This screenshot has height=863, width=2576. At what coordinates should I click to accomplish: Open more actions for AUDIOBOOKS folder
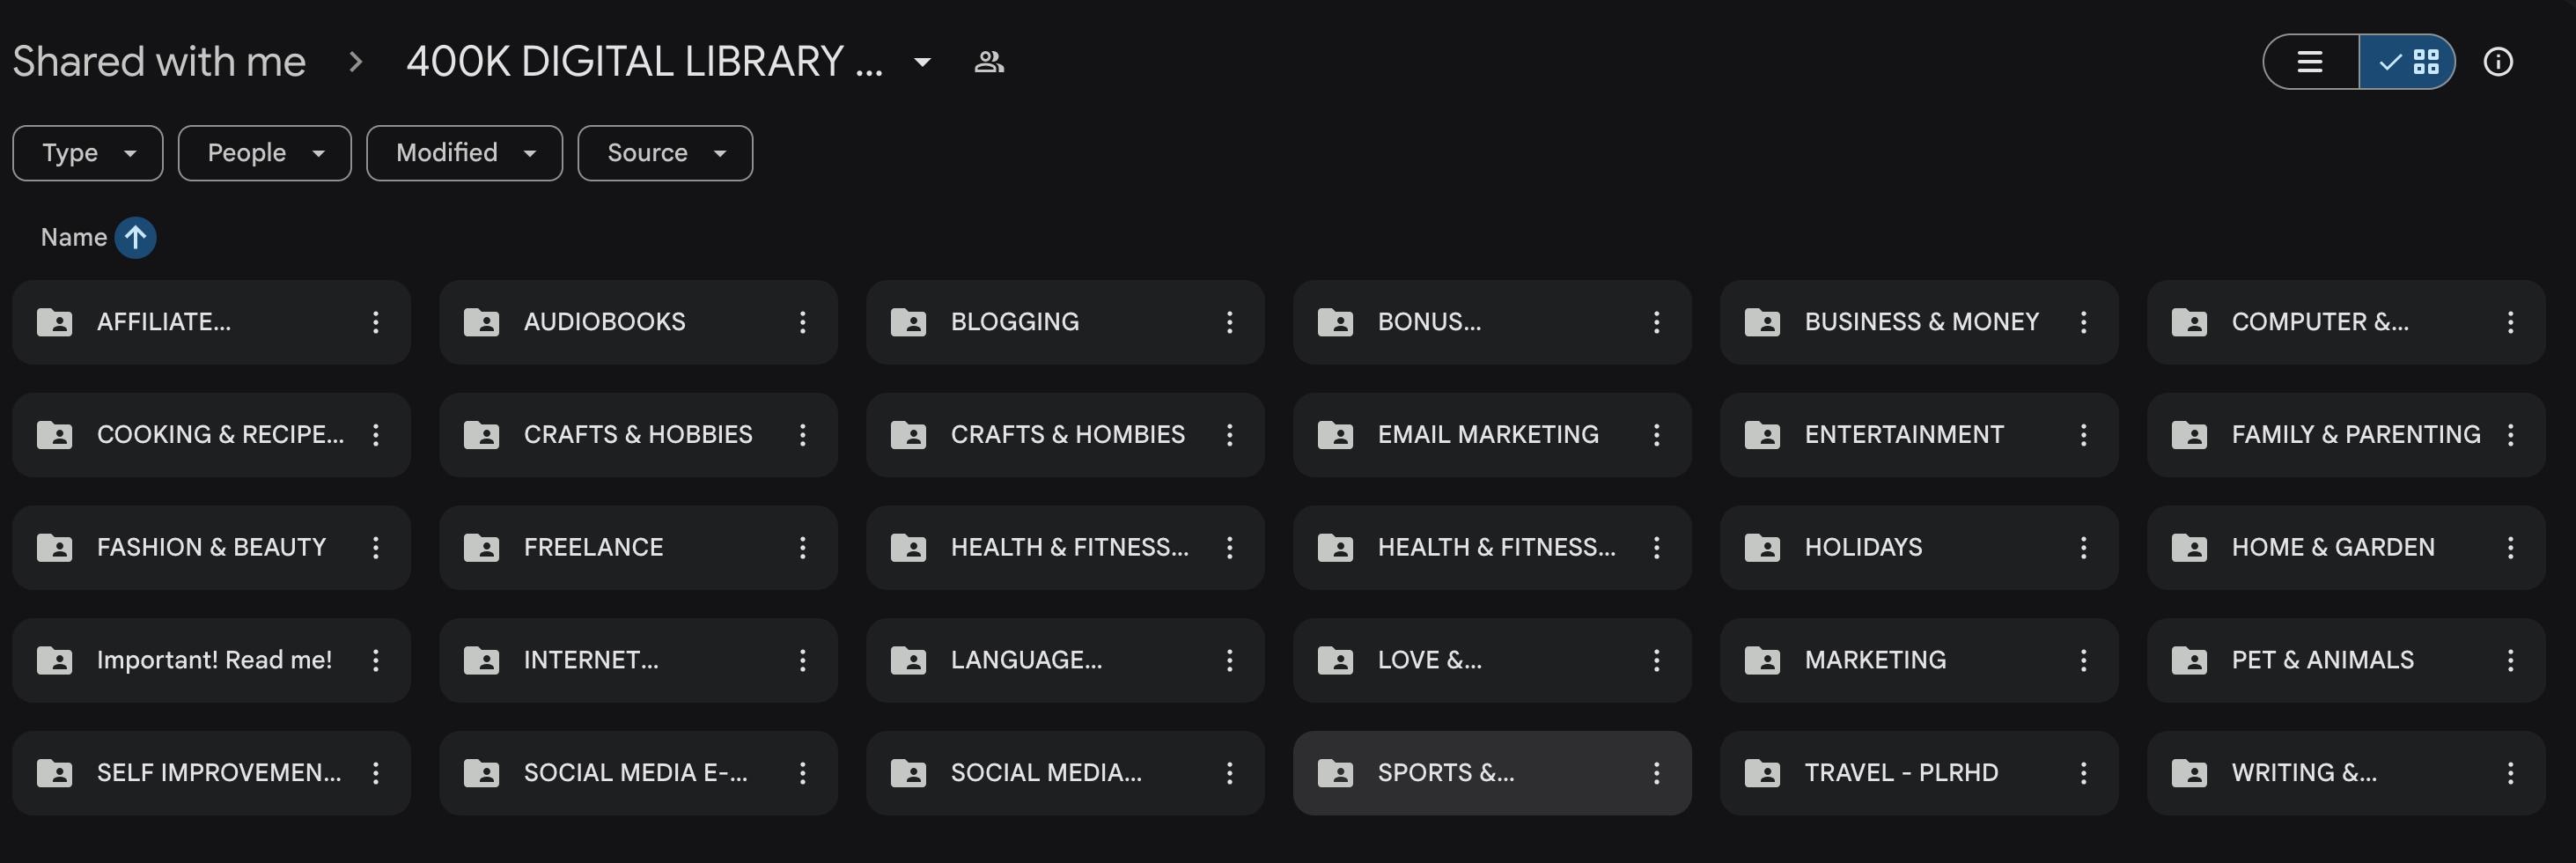tap(803, 322)
